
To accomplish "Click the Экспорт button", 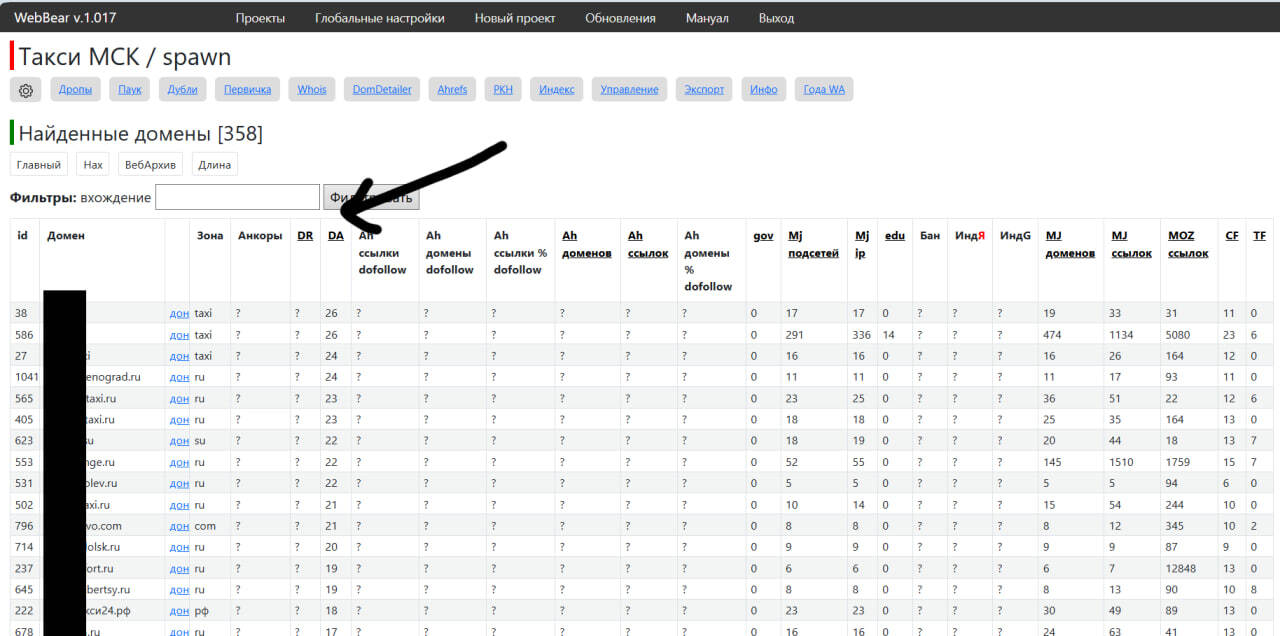I will point(704,90).
